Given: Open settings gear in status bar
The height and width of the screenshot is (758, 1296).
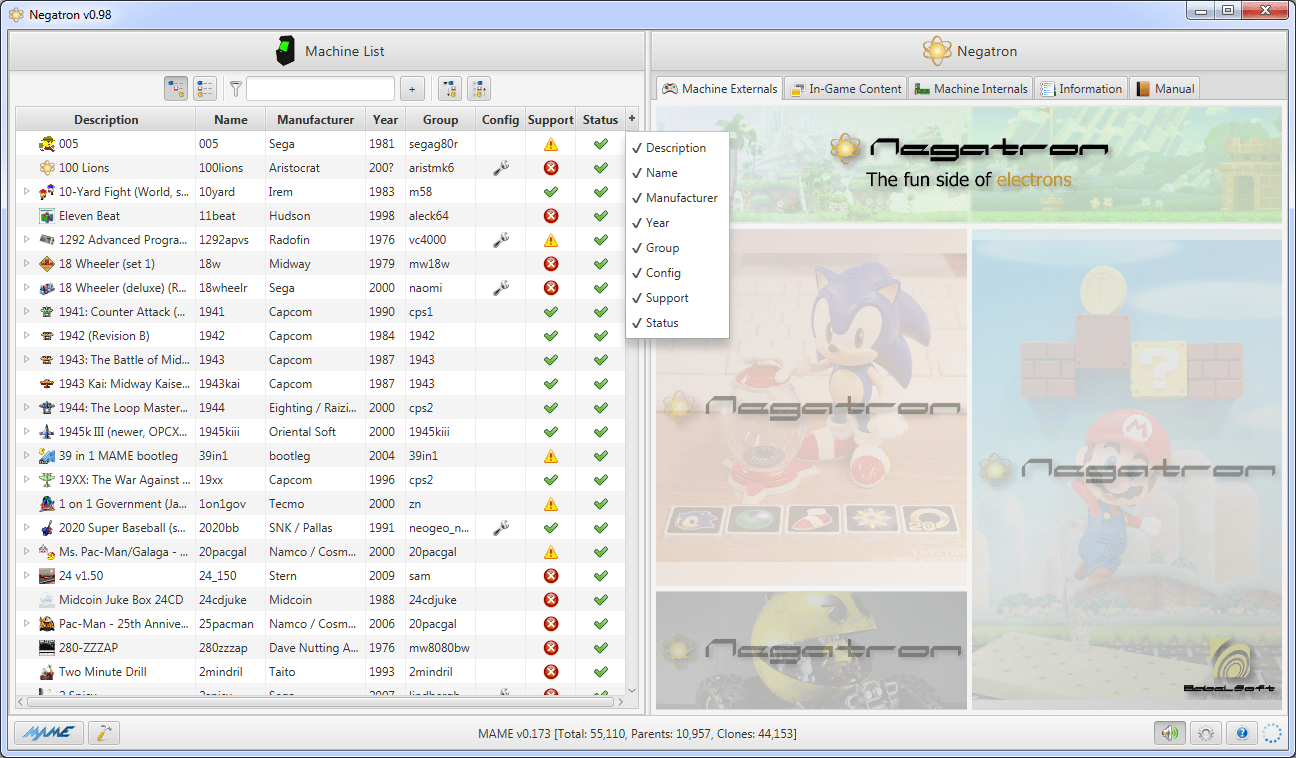Looking at the screenshot, I should click(x=1205, y=733).
